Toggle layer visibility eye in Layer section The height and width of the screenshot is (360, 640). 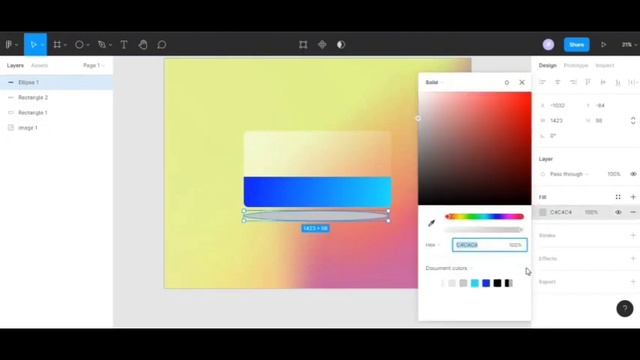[633, 174]
